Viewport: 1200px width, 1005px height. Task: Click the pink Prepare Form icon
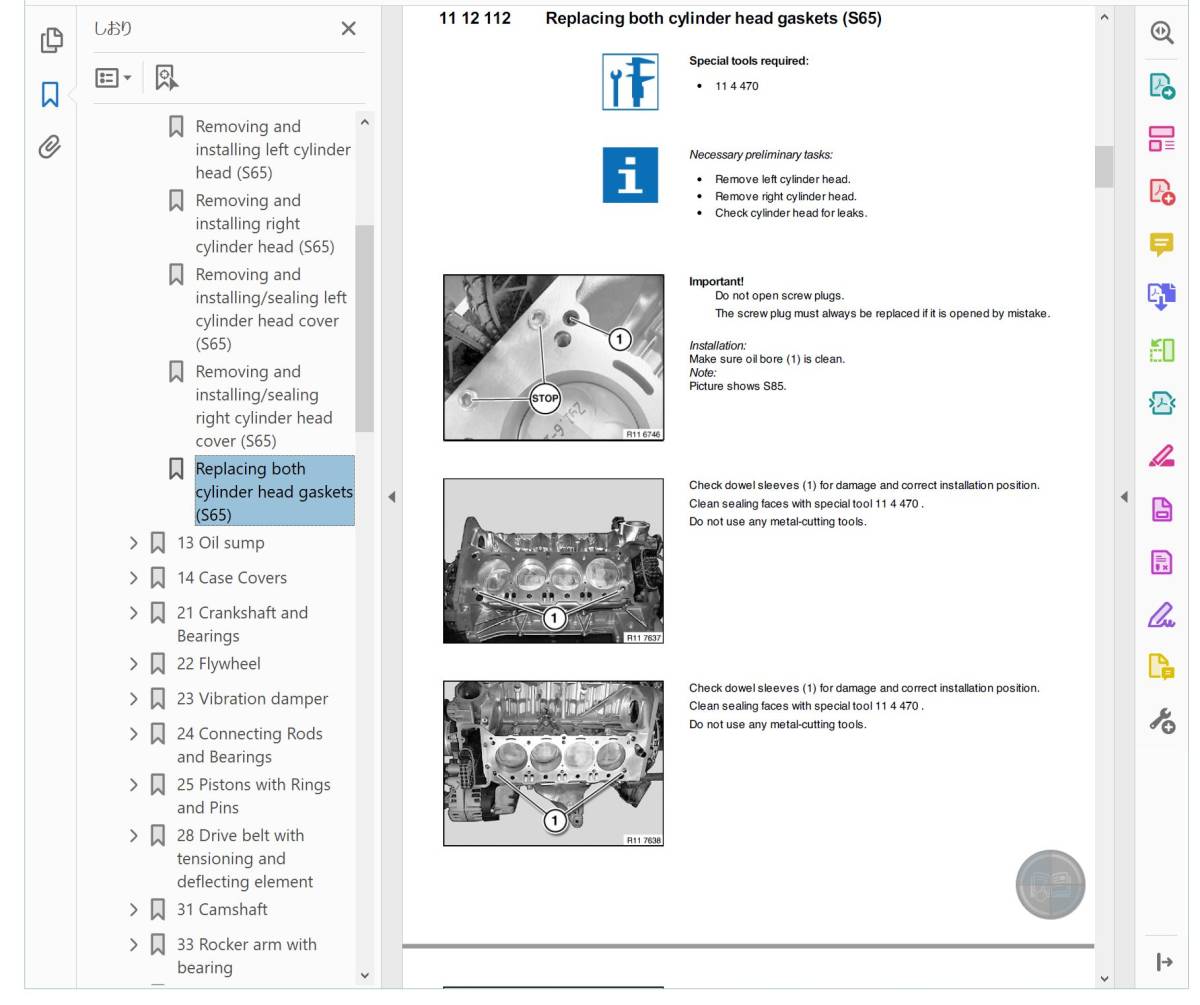pos(1161,562)
